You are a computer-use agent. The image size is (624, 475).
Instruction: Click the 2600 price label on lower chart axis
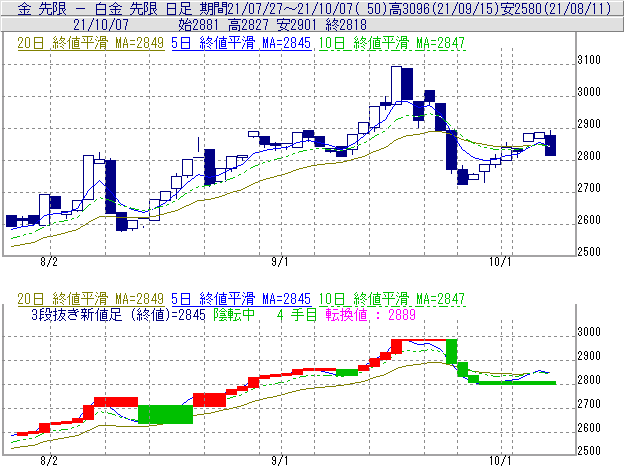point(589,428)
